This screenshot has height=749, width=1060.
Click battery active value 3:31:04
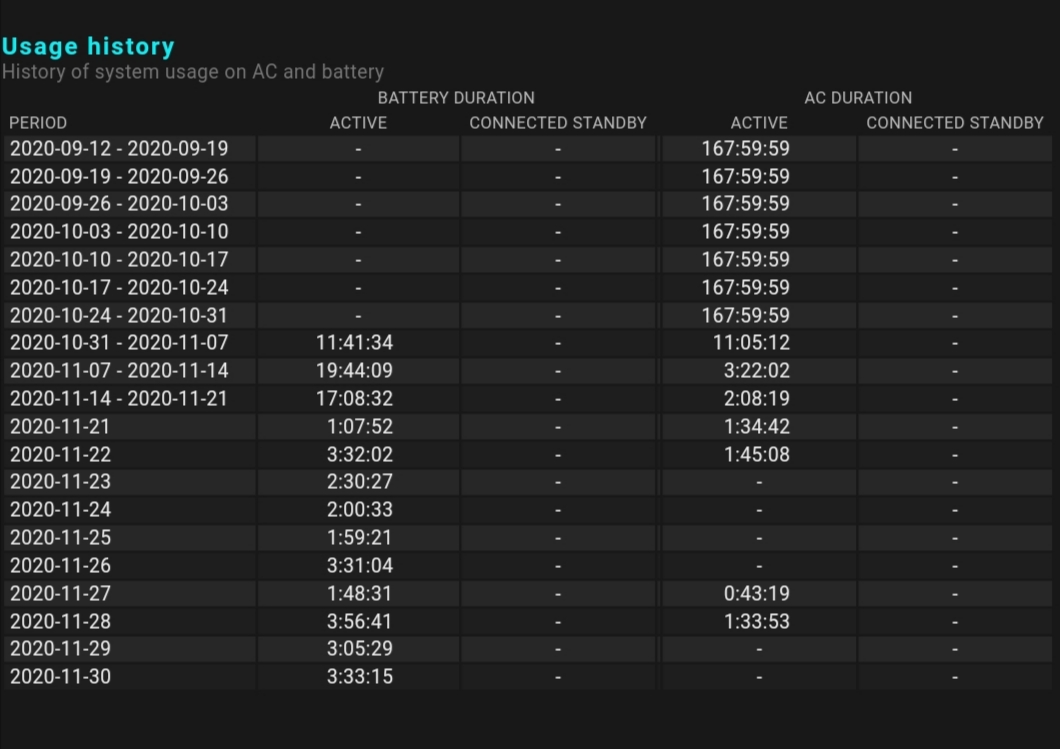tap(360, 565)
